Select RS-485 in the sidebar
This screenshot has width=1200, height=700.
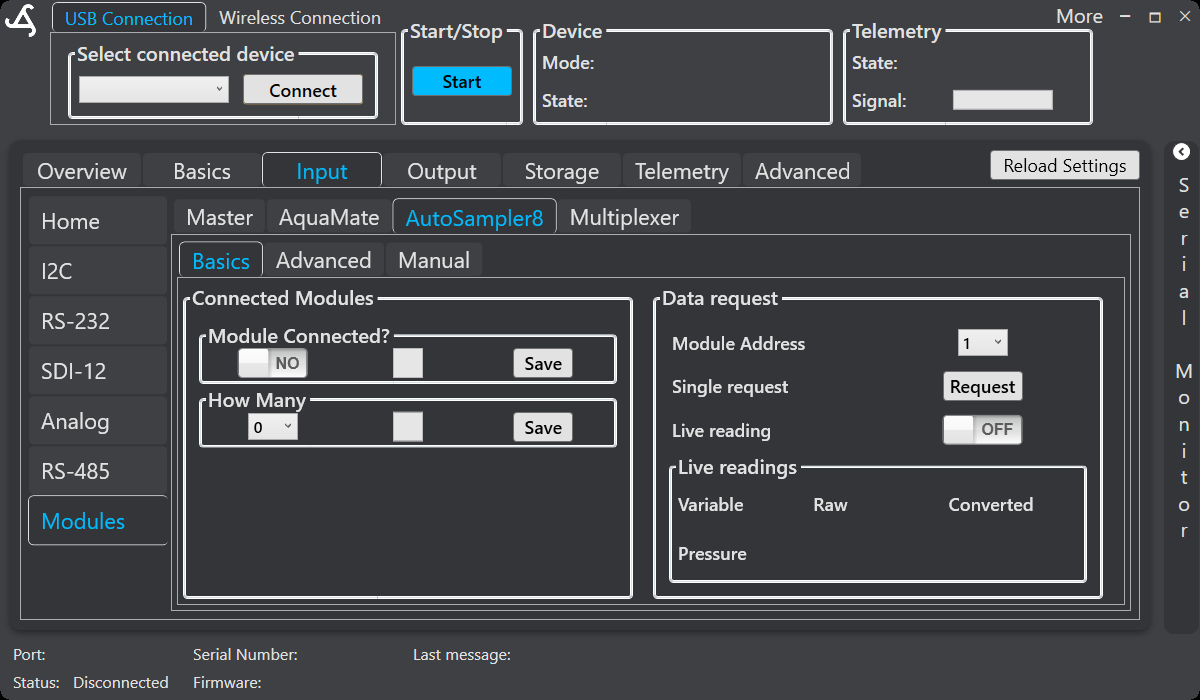point(98,471)
